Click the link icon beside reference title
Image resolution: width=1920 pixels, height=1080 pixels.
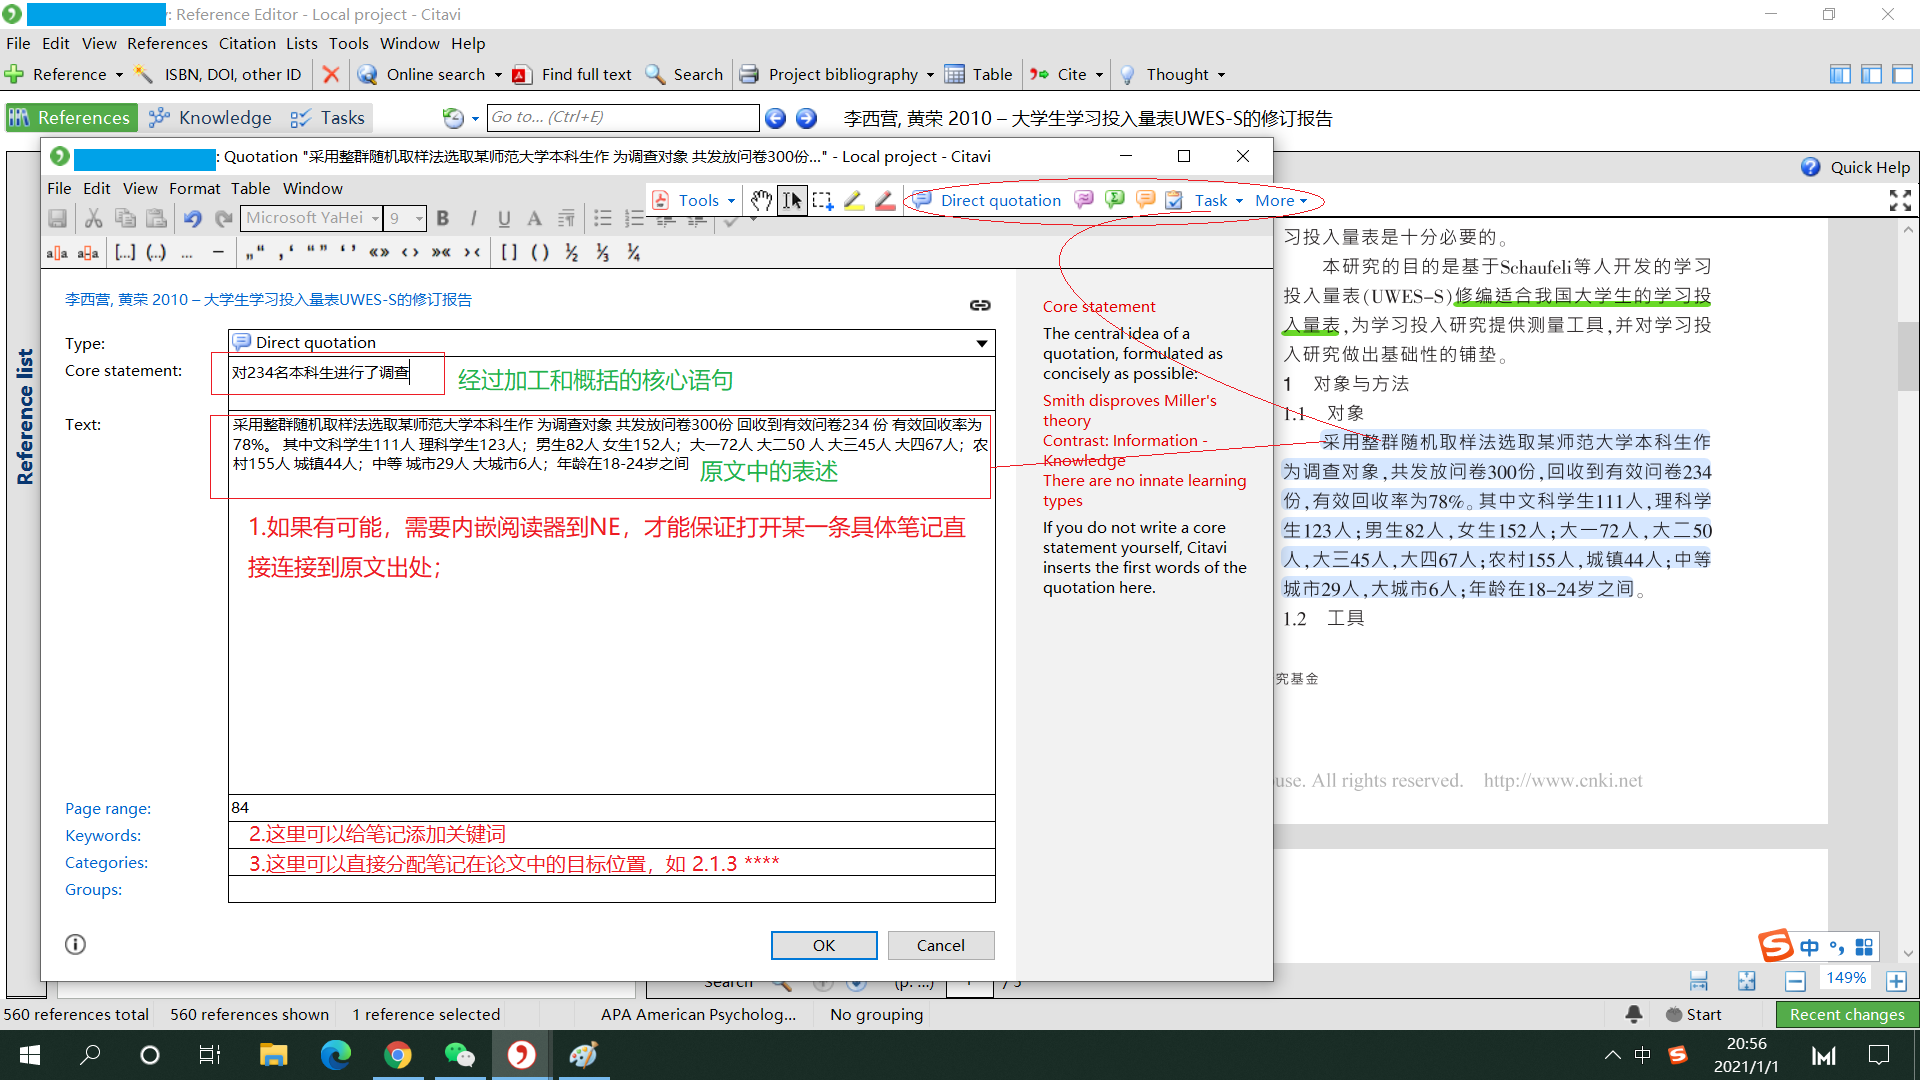click(980, 305)
